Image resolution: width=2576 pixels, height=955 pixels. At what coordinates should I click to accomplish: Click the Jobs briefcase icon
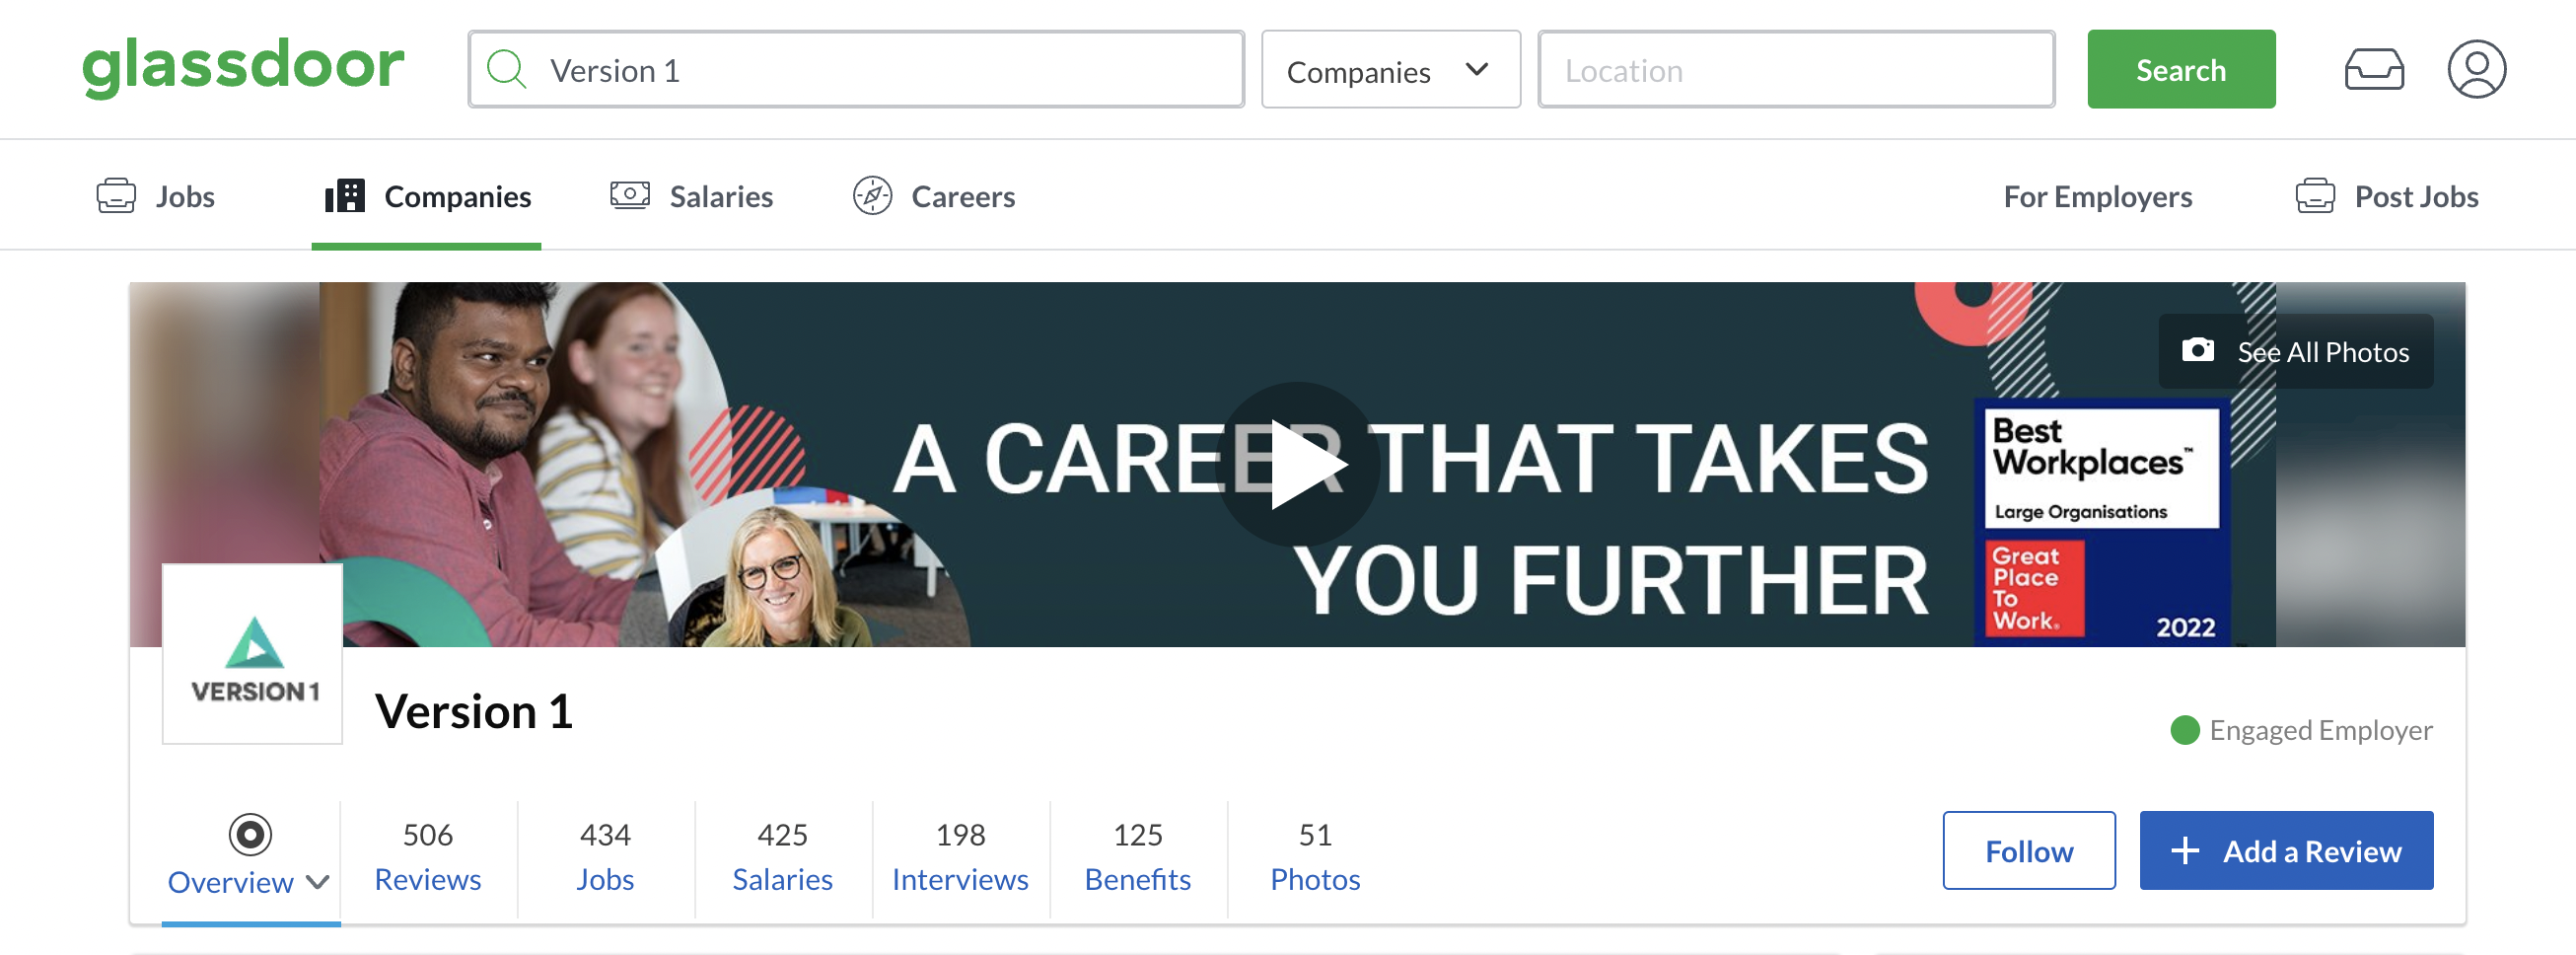[116, 196]
